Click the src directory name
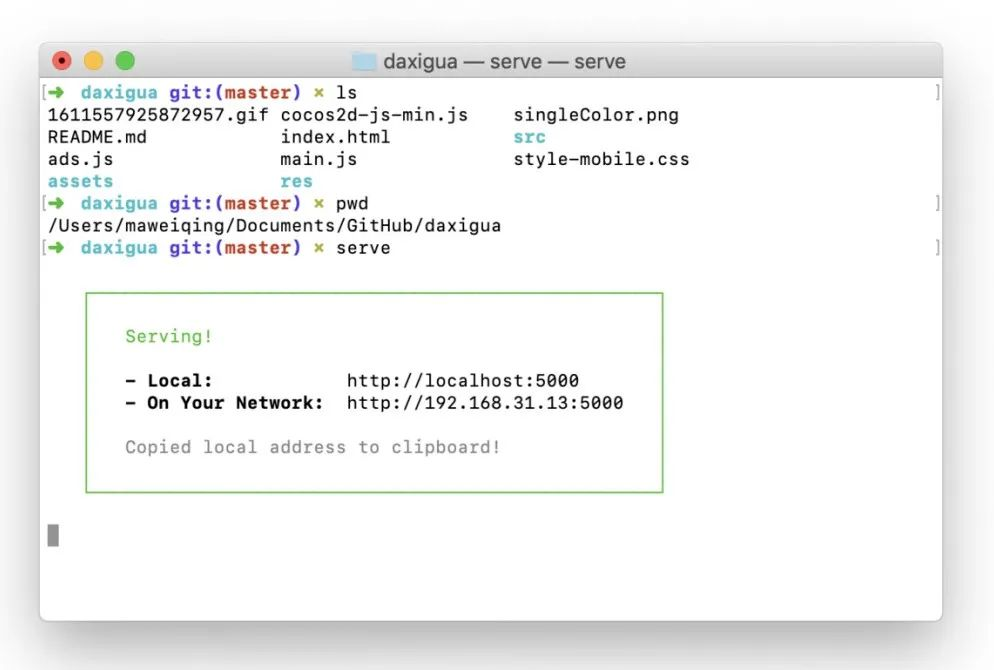The height and width of the screenshot is (670, 994). coord(529,137)
